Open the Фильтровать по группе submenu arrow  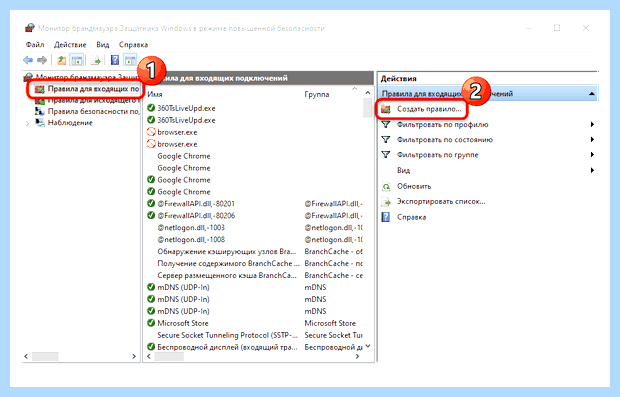click(x=592, y=155)
